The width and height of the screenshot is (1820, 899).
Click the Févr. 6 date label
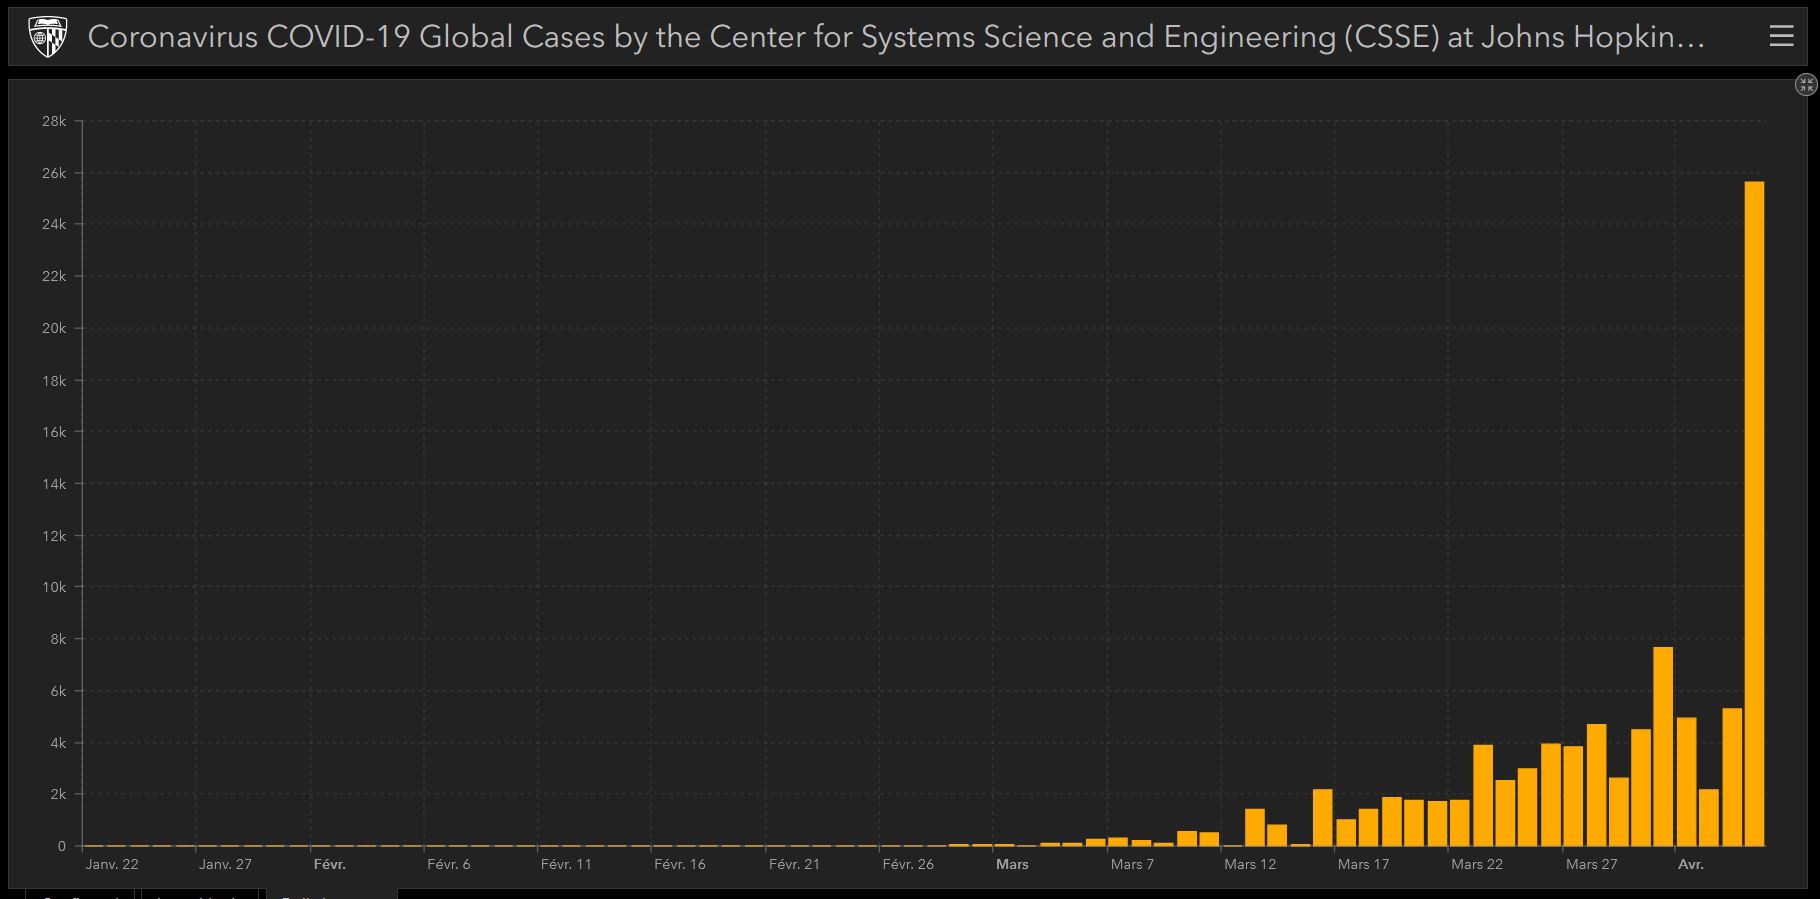448,864
